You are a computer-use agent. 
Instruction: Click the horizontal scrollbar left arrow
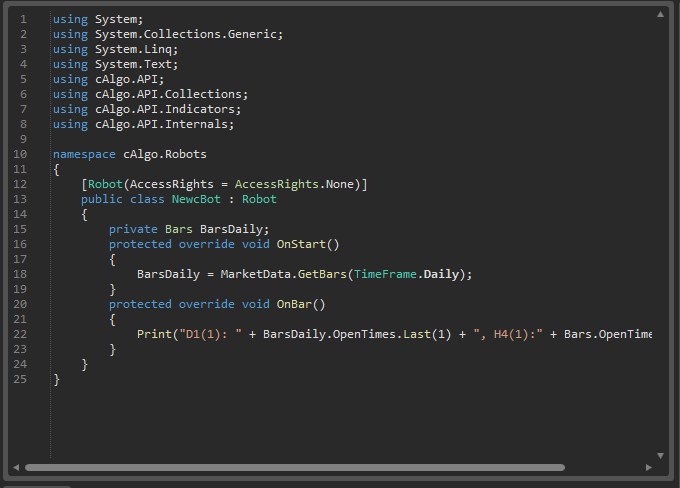click(16, 467)
